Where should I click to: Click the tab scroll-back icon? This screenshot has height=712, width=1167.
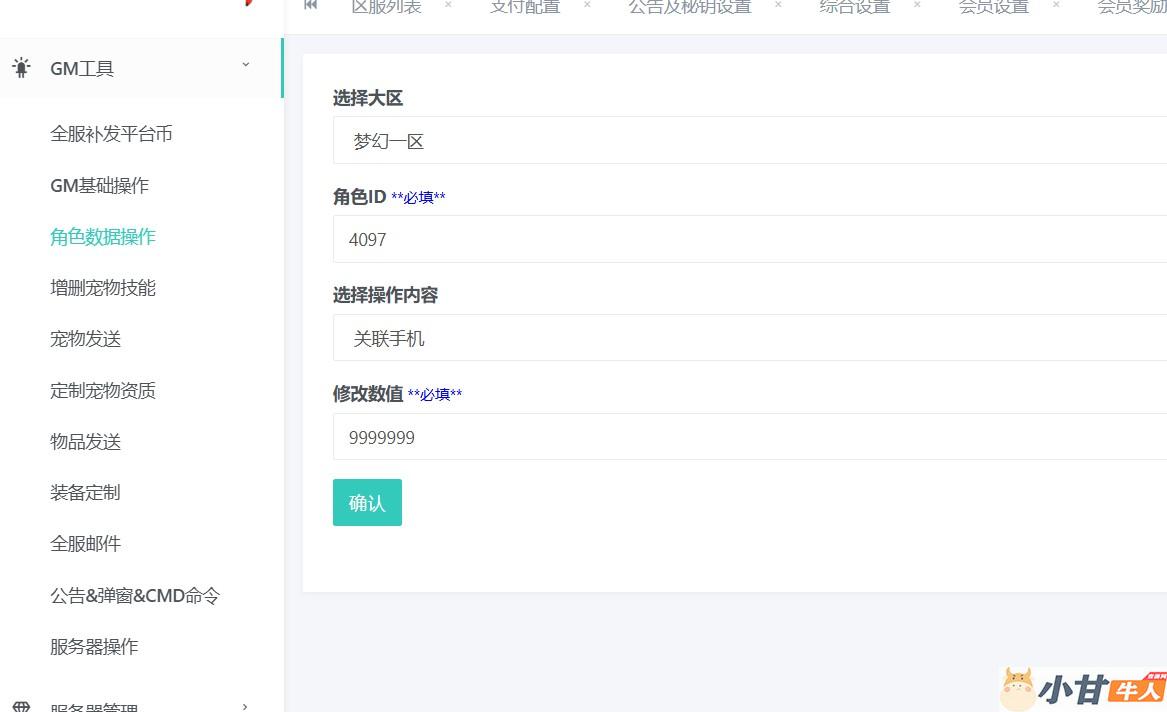click(x=311, y=5)
